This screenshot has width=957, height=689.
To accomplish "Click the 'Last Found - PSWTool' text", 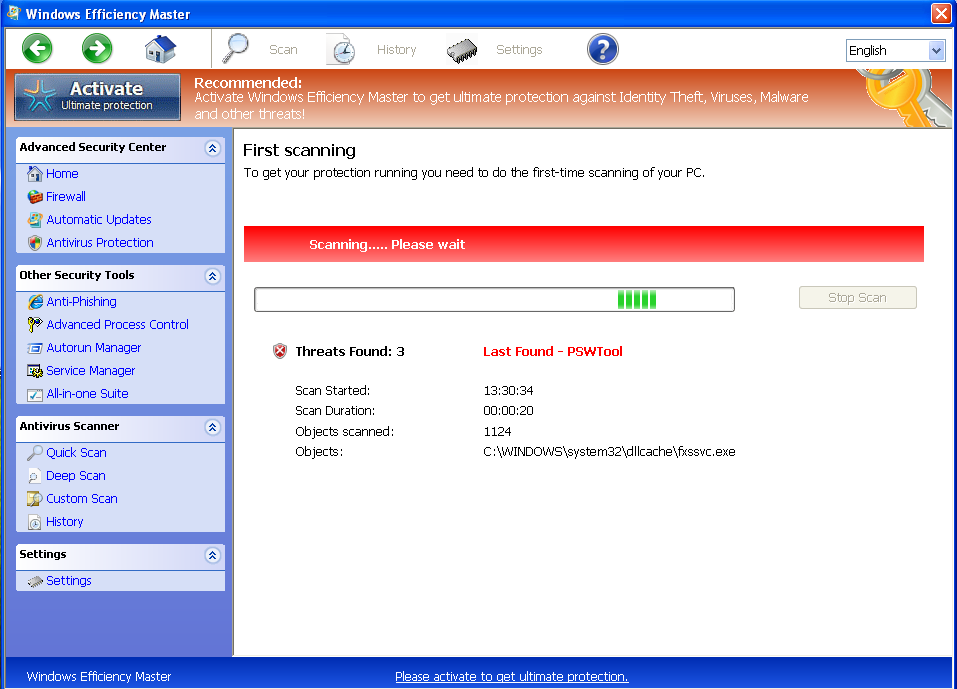I will pos(552,352).
